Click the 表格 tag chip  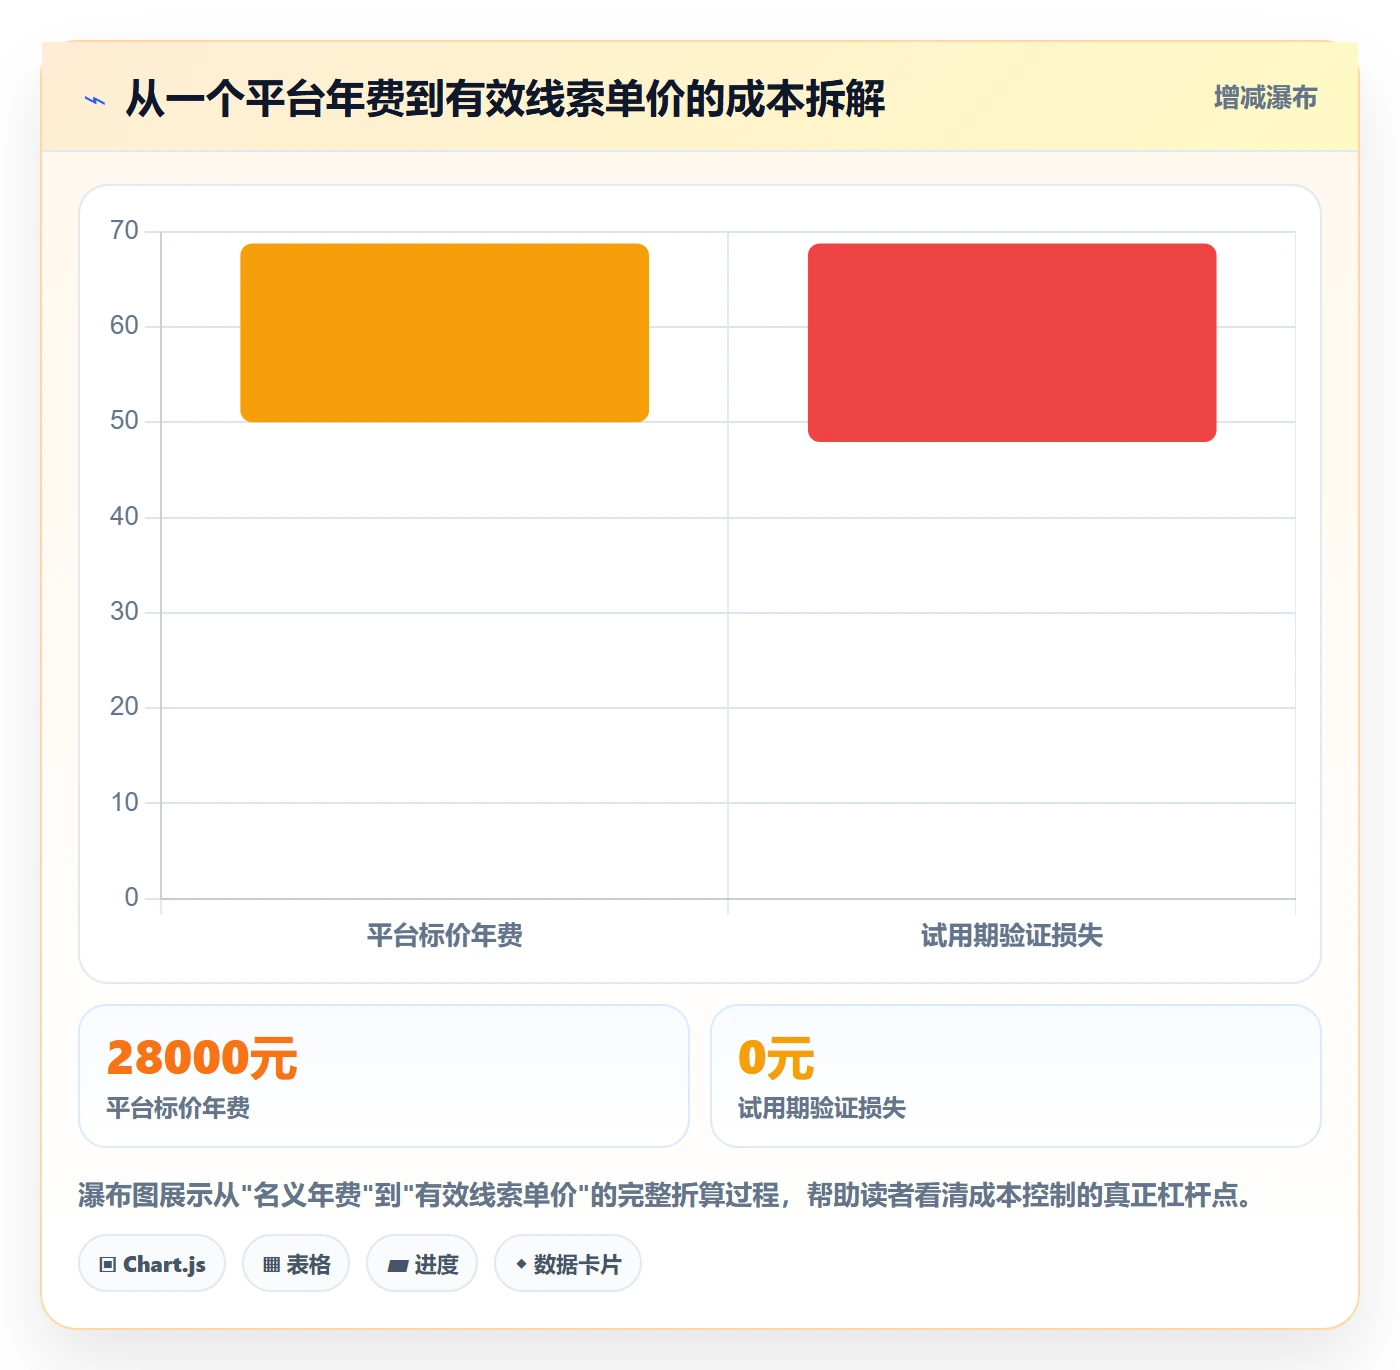[296, 1264]
